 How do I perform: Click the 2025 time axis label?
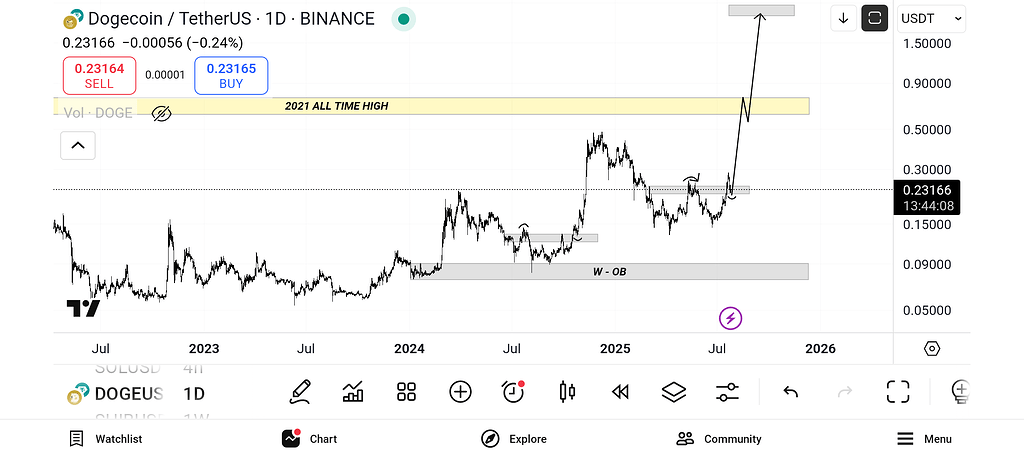(615, 349)
